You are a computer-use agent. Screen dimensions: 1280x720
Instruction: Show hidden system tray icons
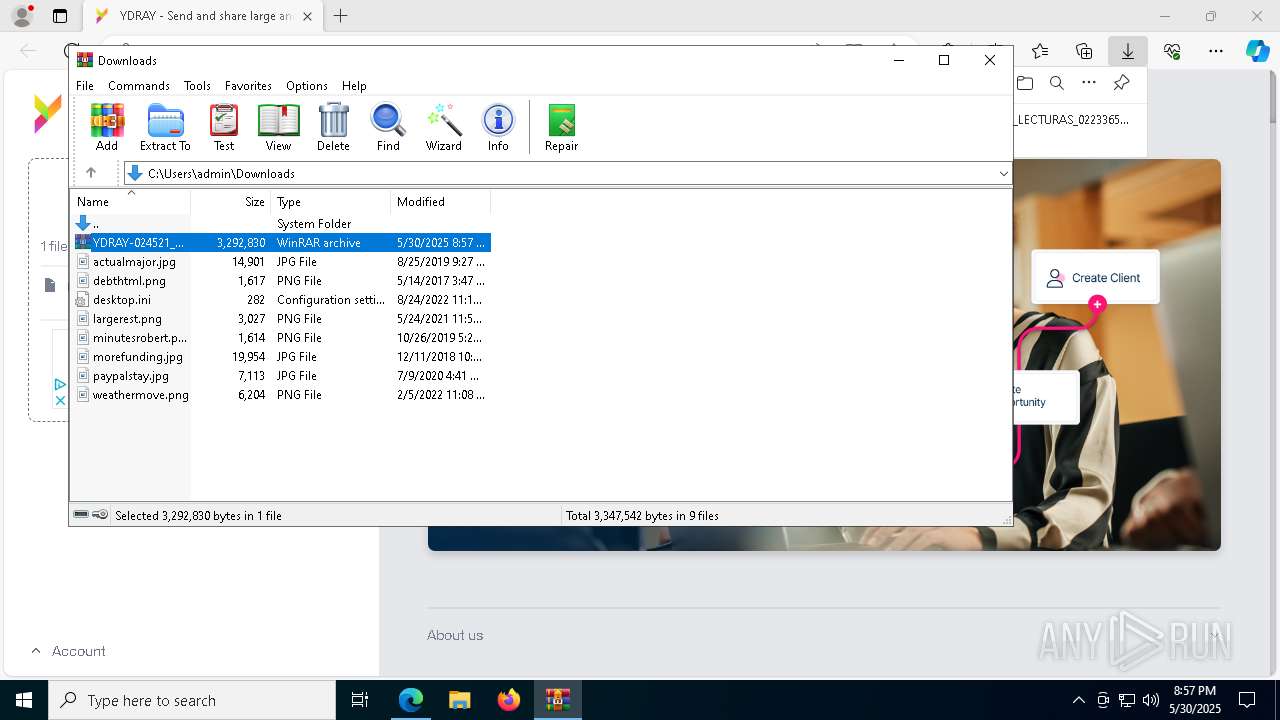1078,700
